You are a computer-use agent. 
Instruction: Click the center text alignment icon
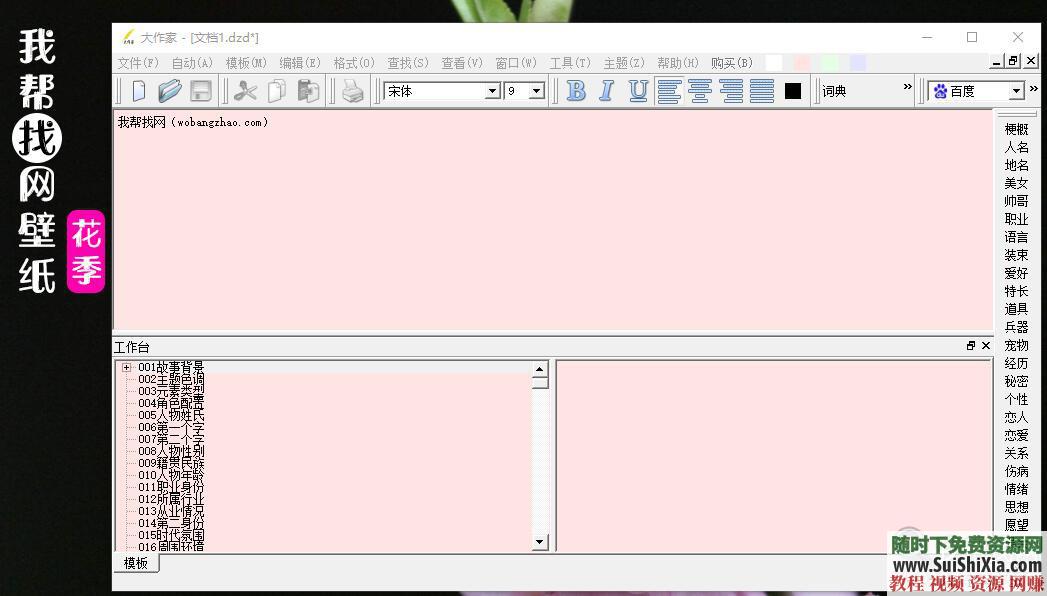pyautogui.click(x=700, y=91)
